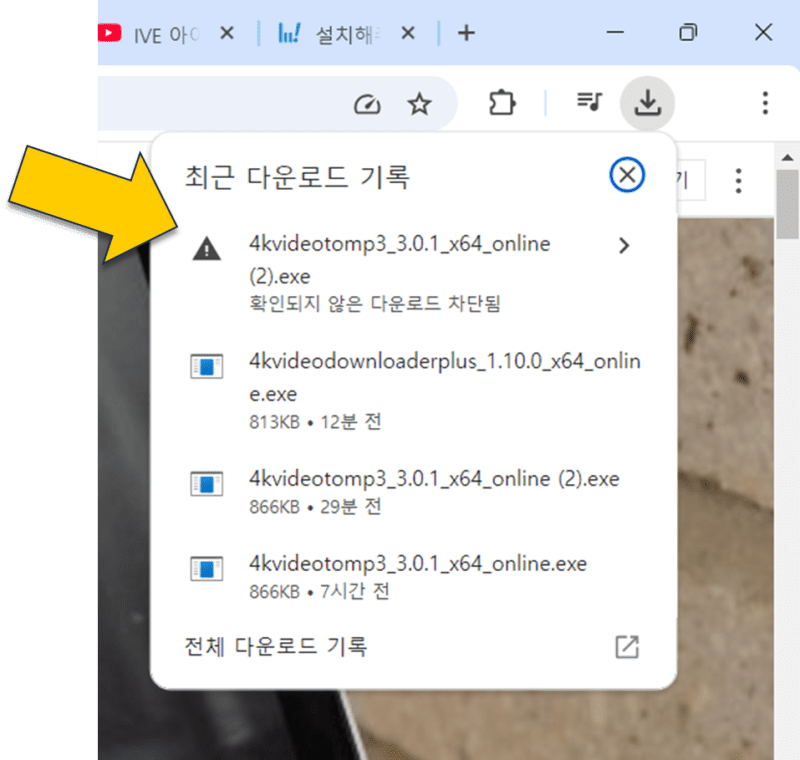The width and height of the screenshot is (800, 760).
Task: Switch to the IVE YouTube tab
Action: click(160, 34)
